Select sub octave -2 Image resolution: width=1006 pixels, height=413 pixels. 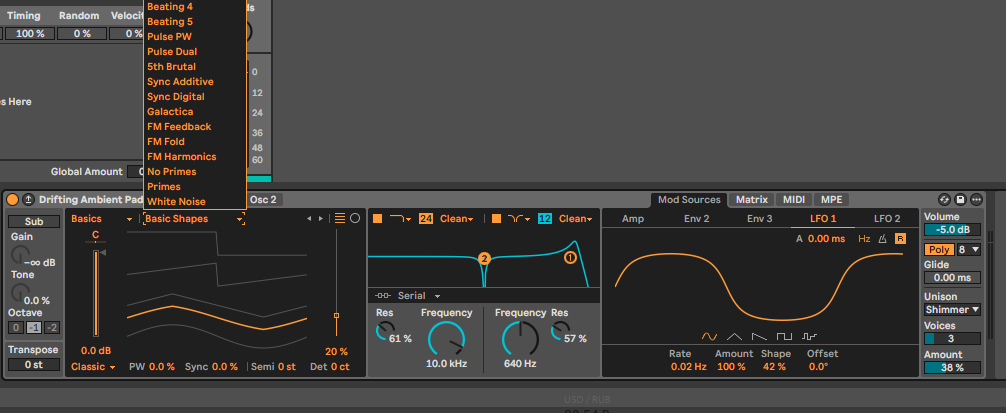pyautogui.click(x=52, y=328)
